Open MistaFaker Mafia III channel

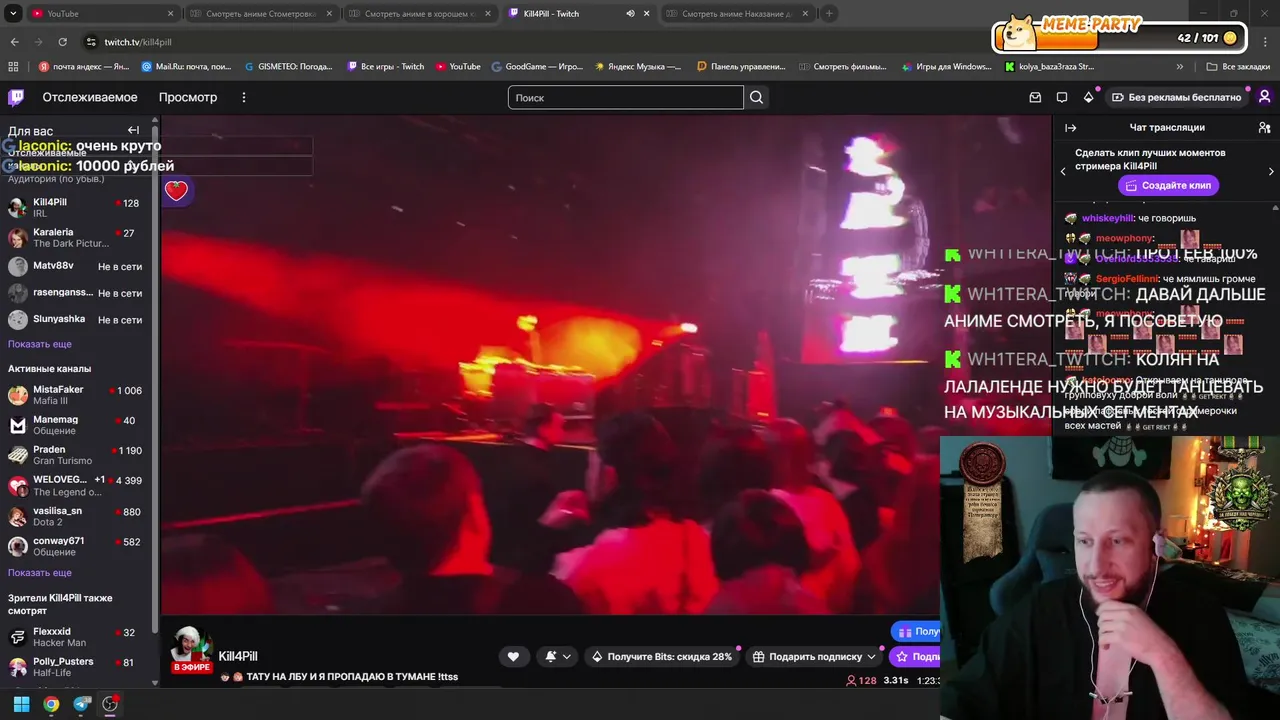coord(76,394)
